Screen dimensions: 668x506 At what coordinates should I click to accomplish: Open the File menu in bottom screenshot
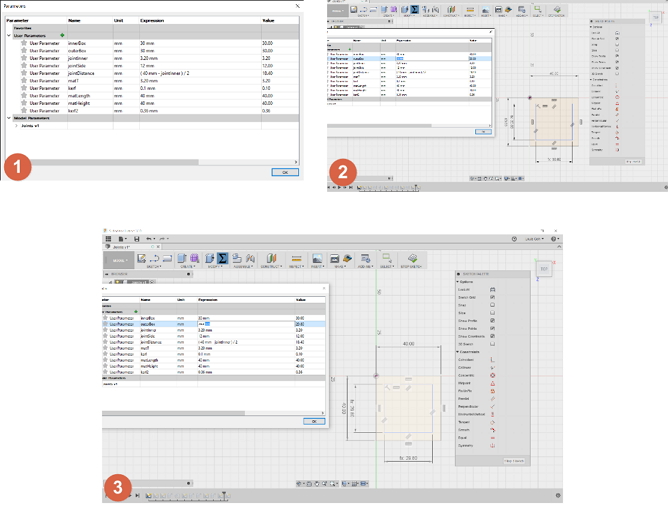123,239
